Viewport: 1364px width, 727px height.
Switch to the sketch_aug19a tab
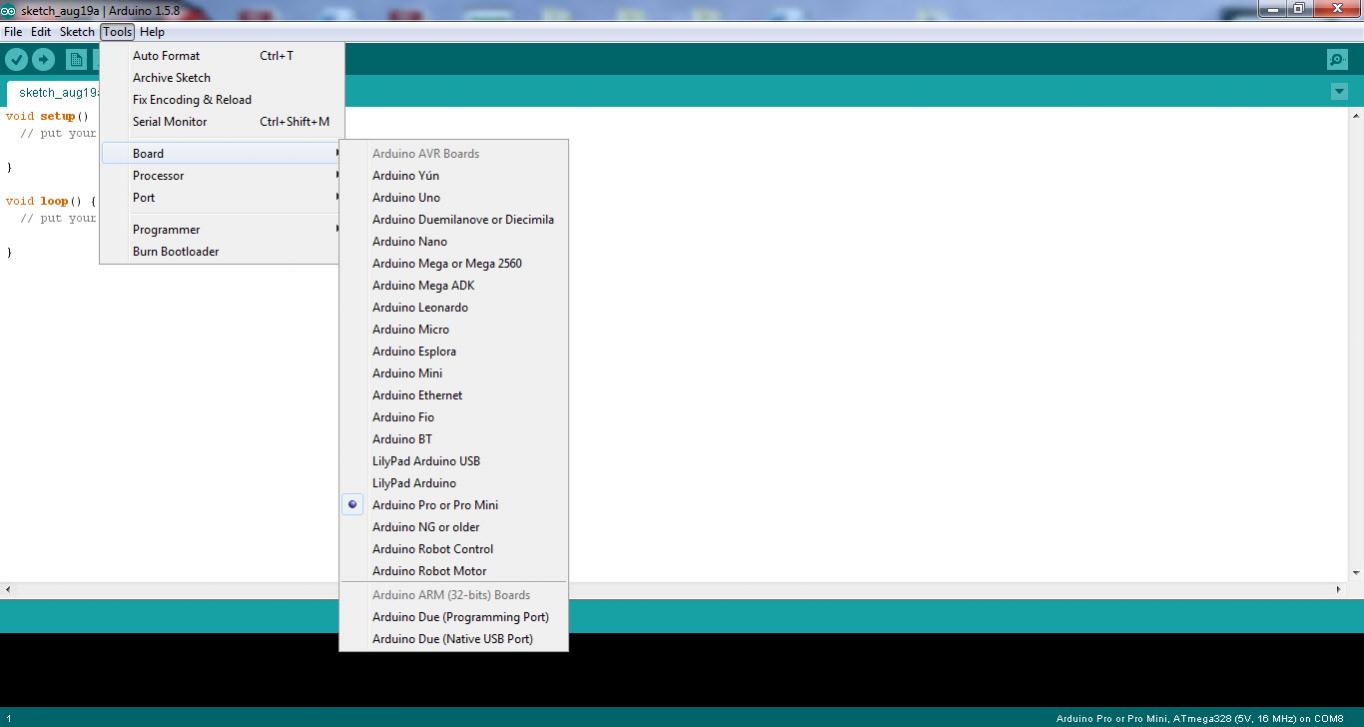(x=57, y=93)
